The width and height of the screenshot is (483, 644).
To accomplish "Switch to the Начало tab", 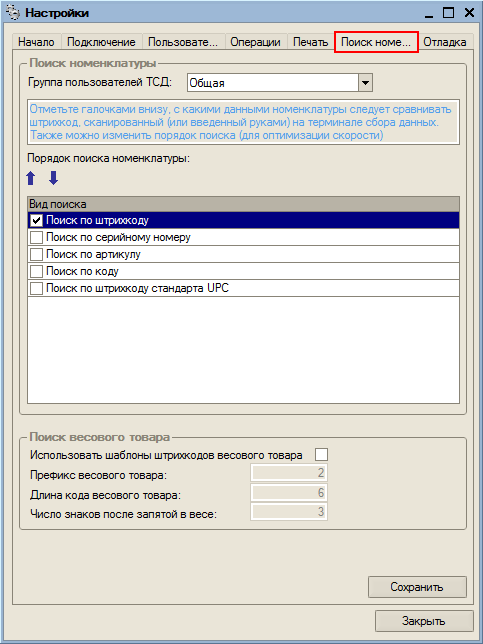I will 36,42.
